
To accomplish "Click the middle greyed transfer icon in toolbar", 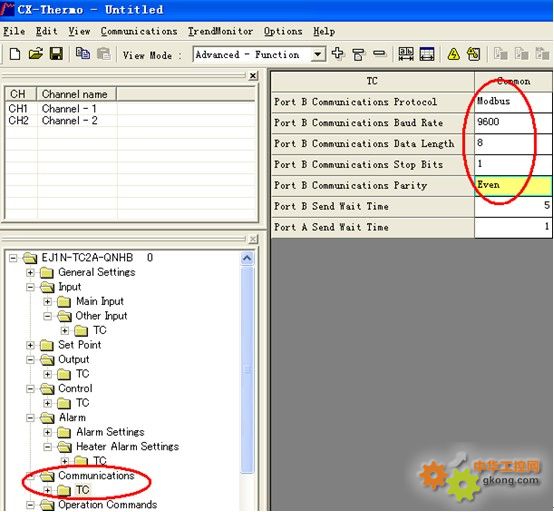I will tap(521, 54).
